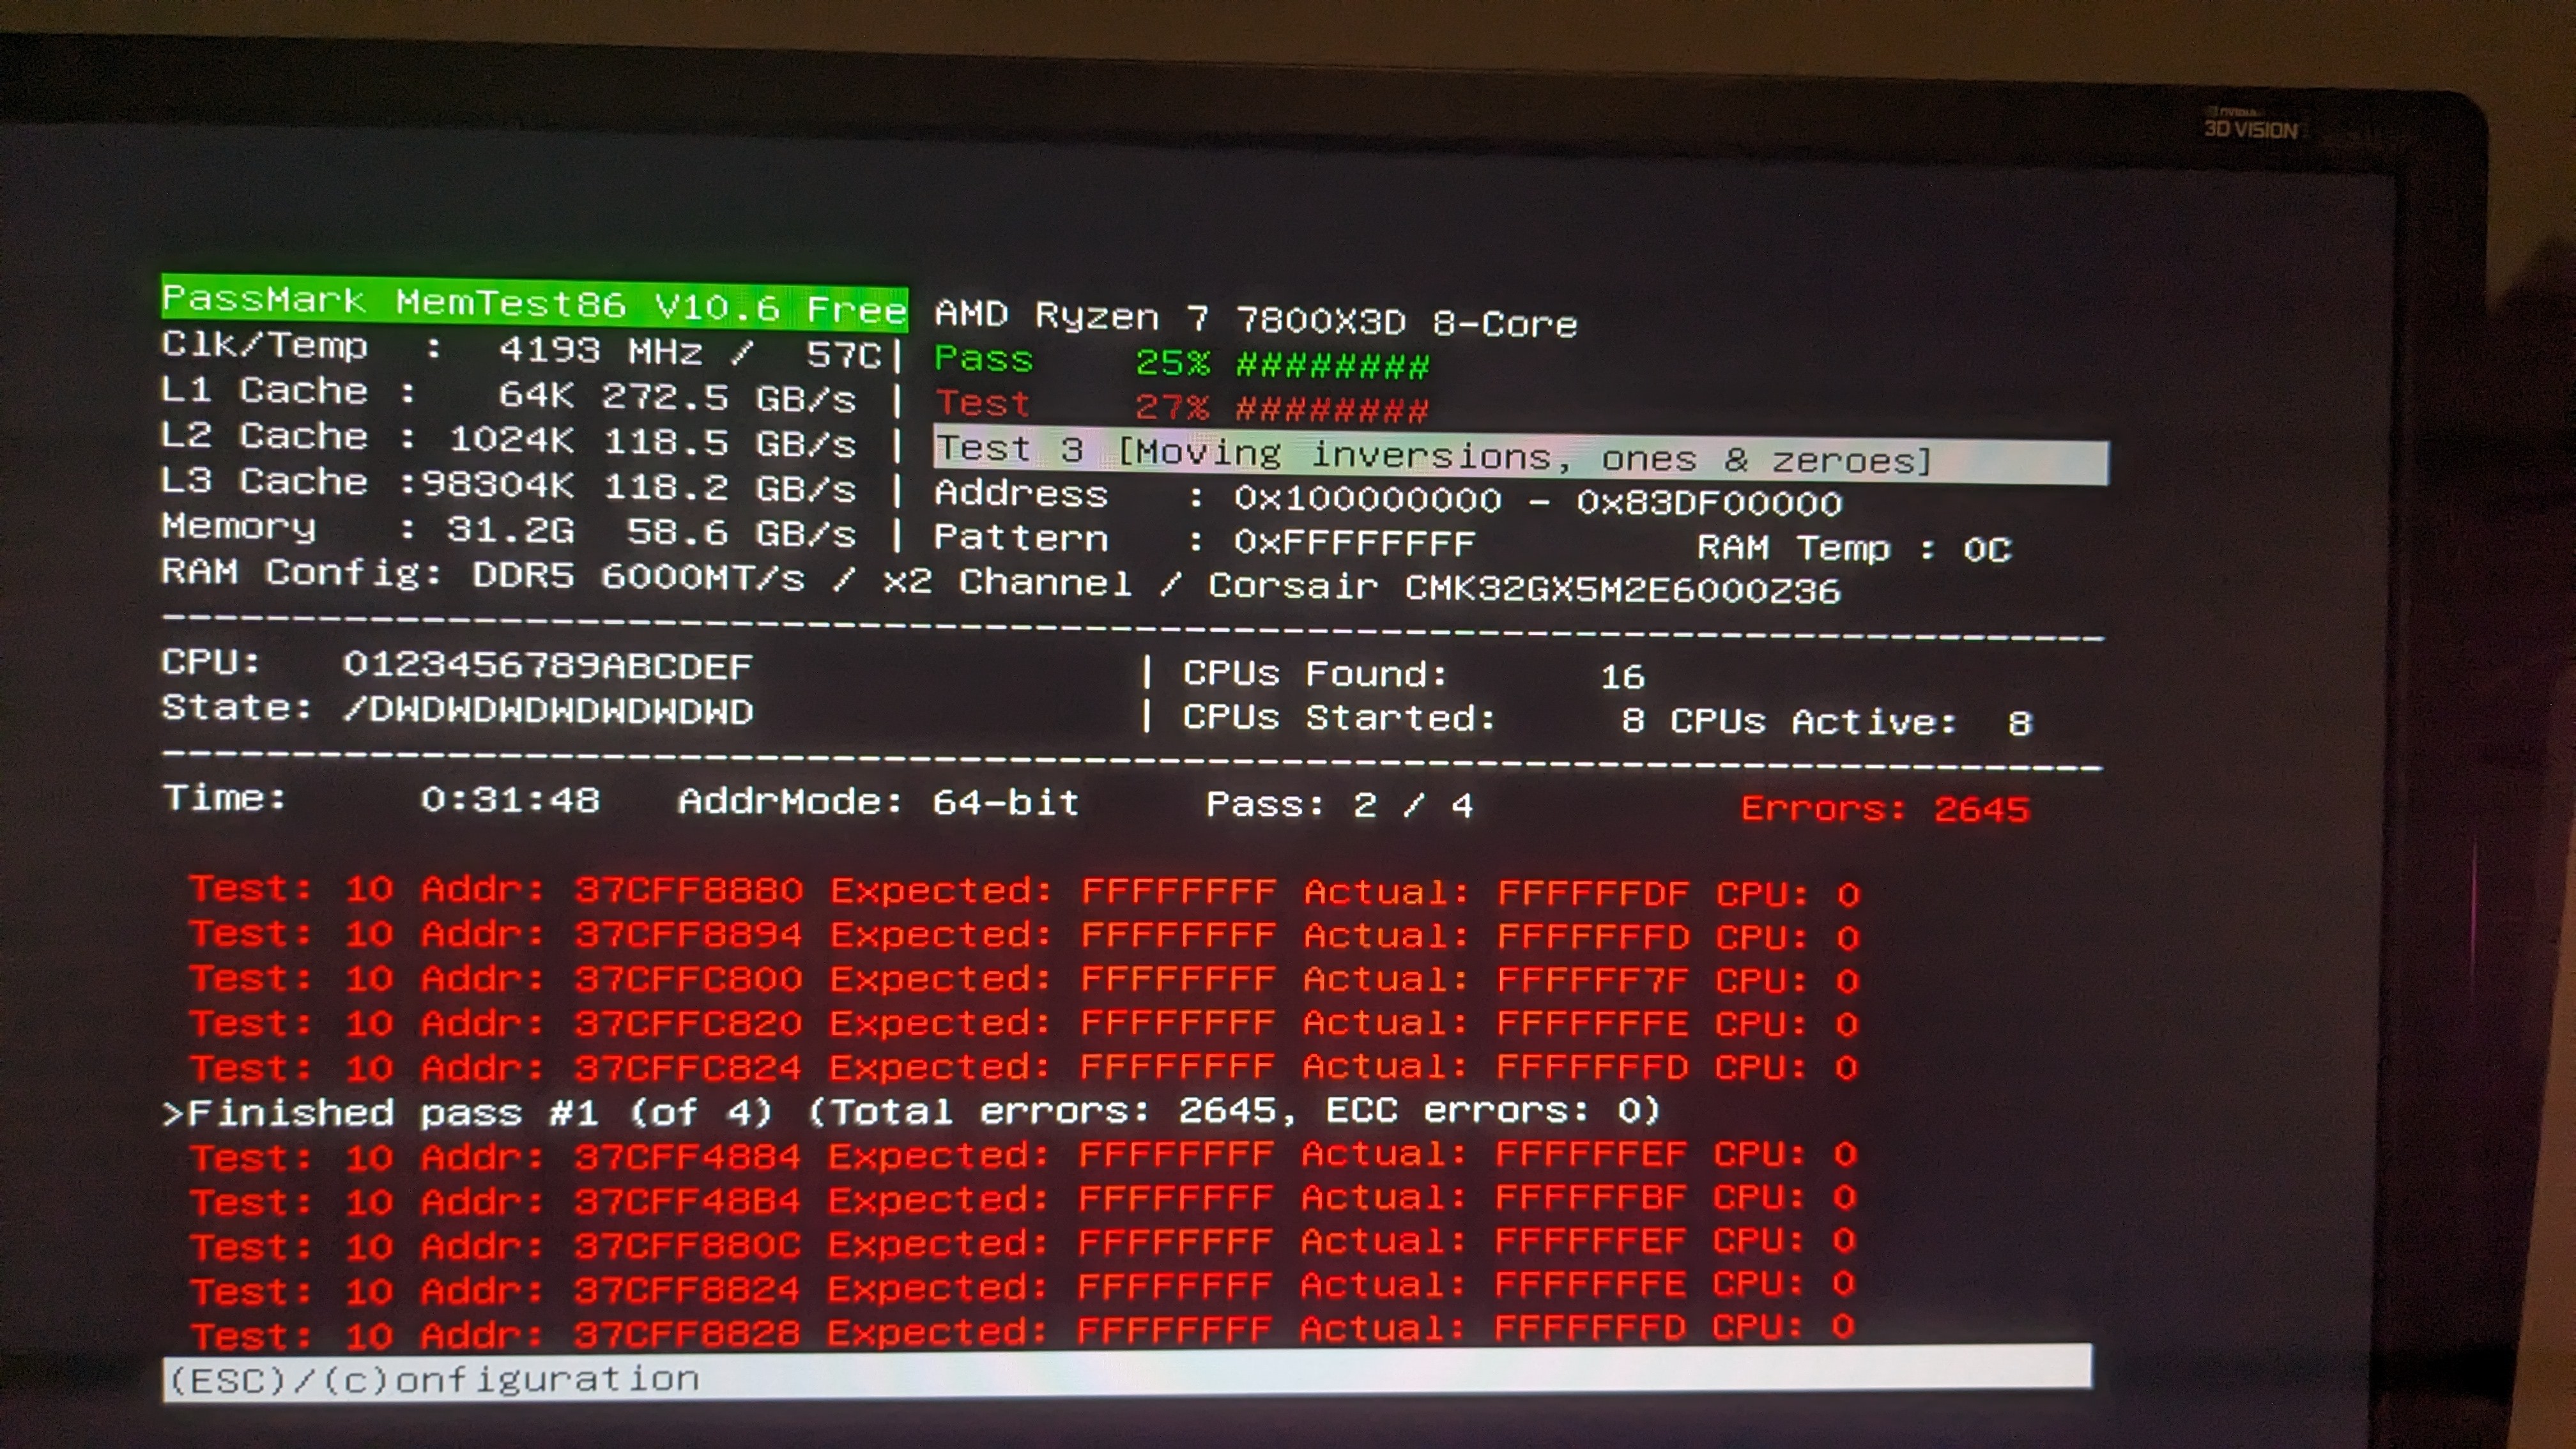Click the Pass: 2 / 4 indicator
The image size is (2576, 1449).
(1339, 805)
